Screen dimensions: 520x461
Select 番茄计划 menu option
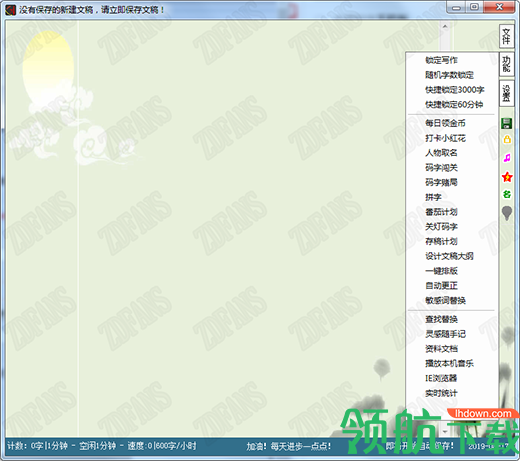click(441, 212)
